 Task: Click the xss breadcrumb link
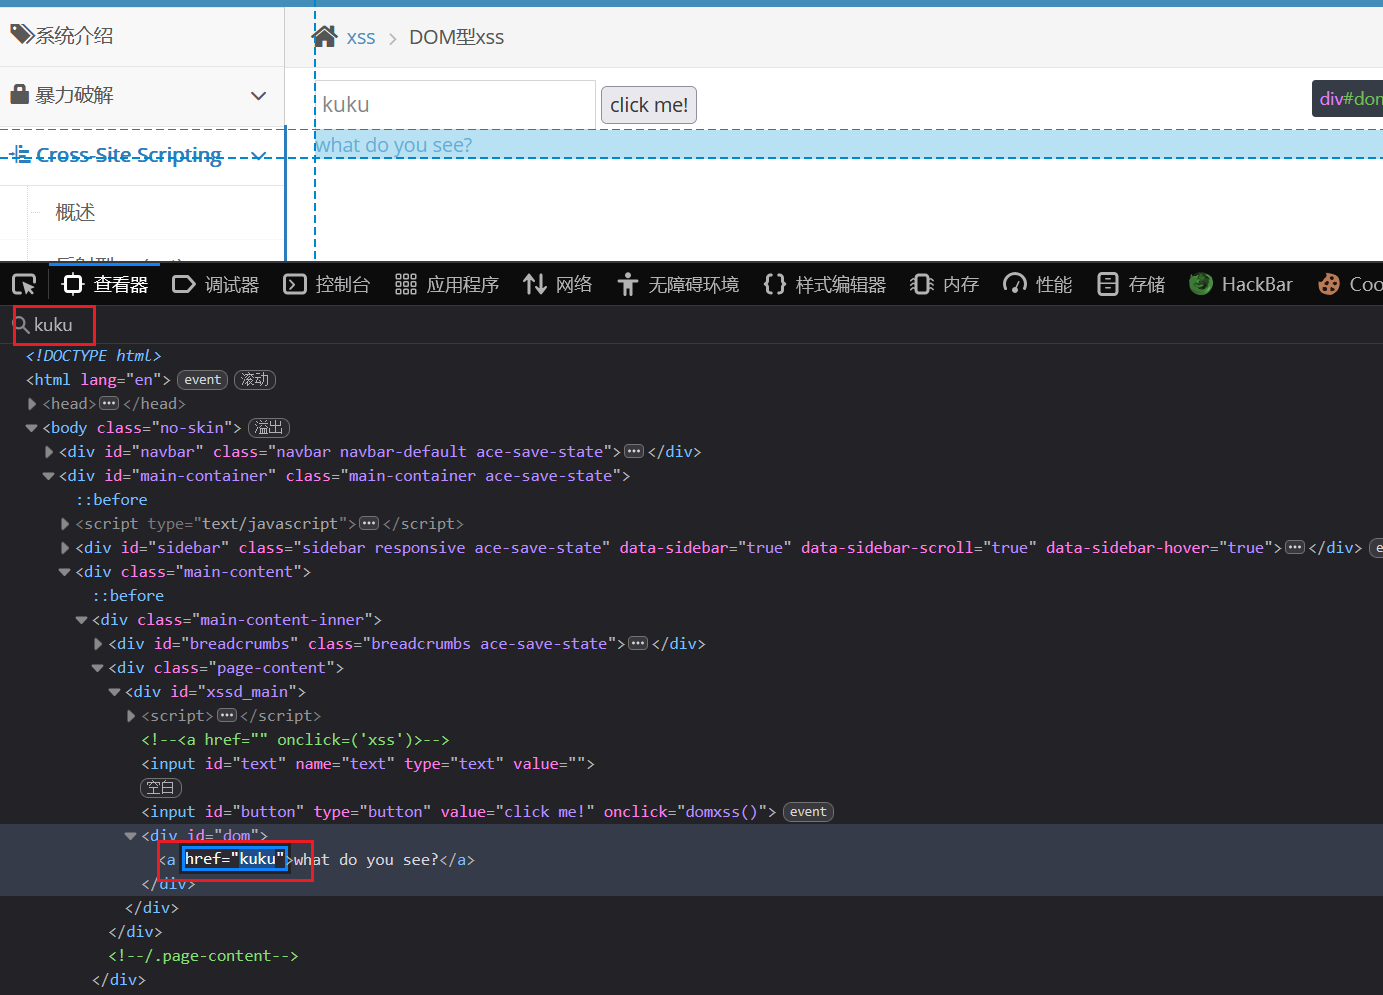361,38
